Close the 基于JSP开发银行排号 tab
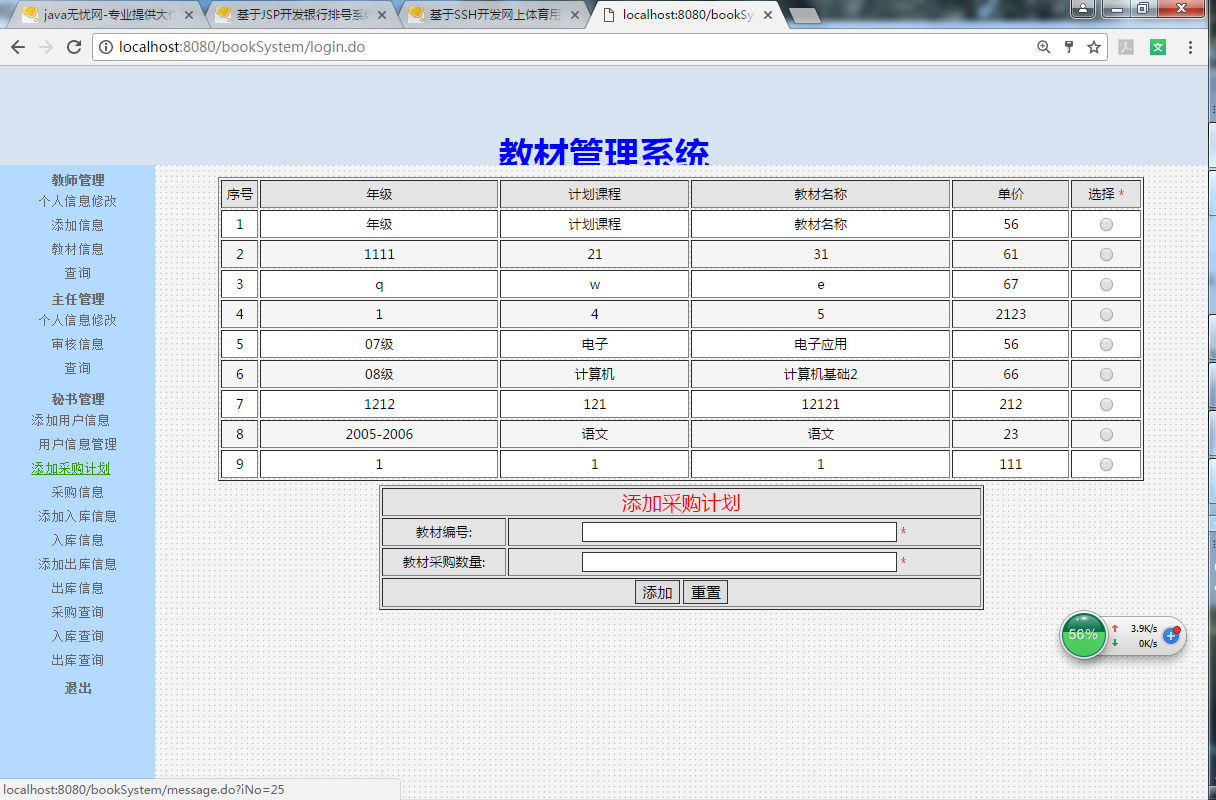Viewport: 1216px width, 800px height. tap(382, 15)
